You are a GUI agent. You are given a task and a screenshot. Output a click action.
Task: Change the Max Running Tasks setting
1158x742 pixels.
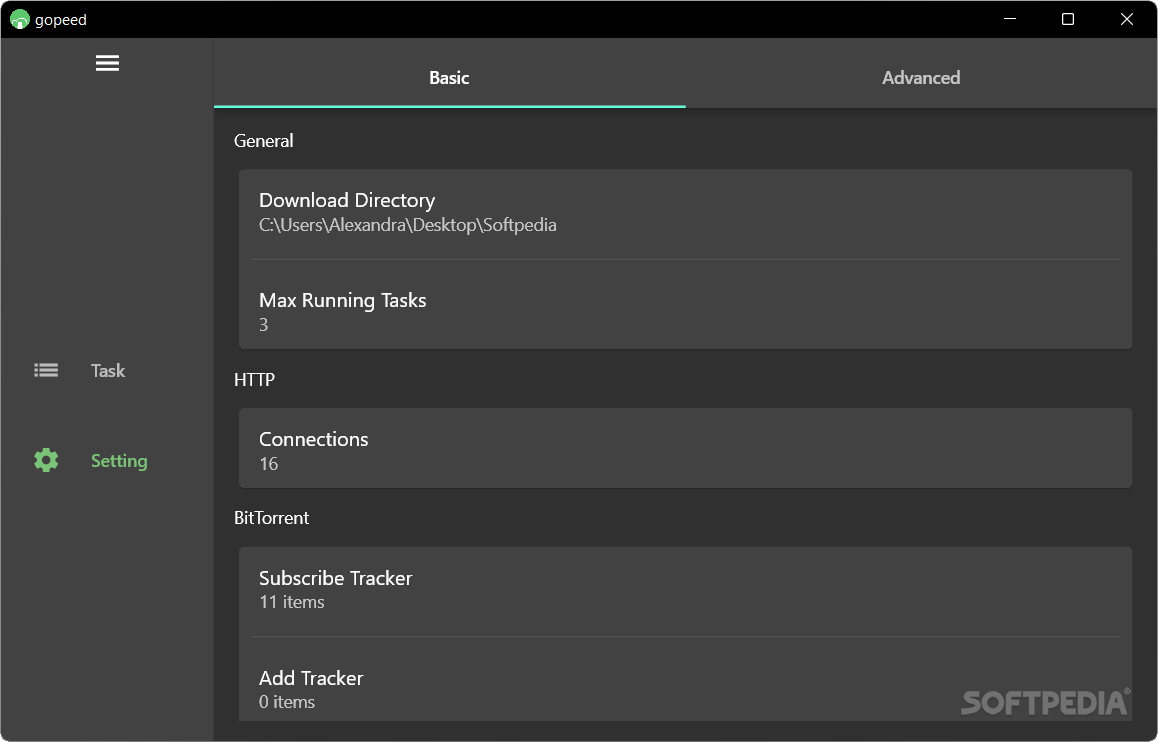[685, 304]
